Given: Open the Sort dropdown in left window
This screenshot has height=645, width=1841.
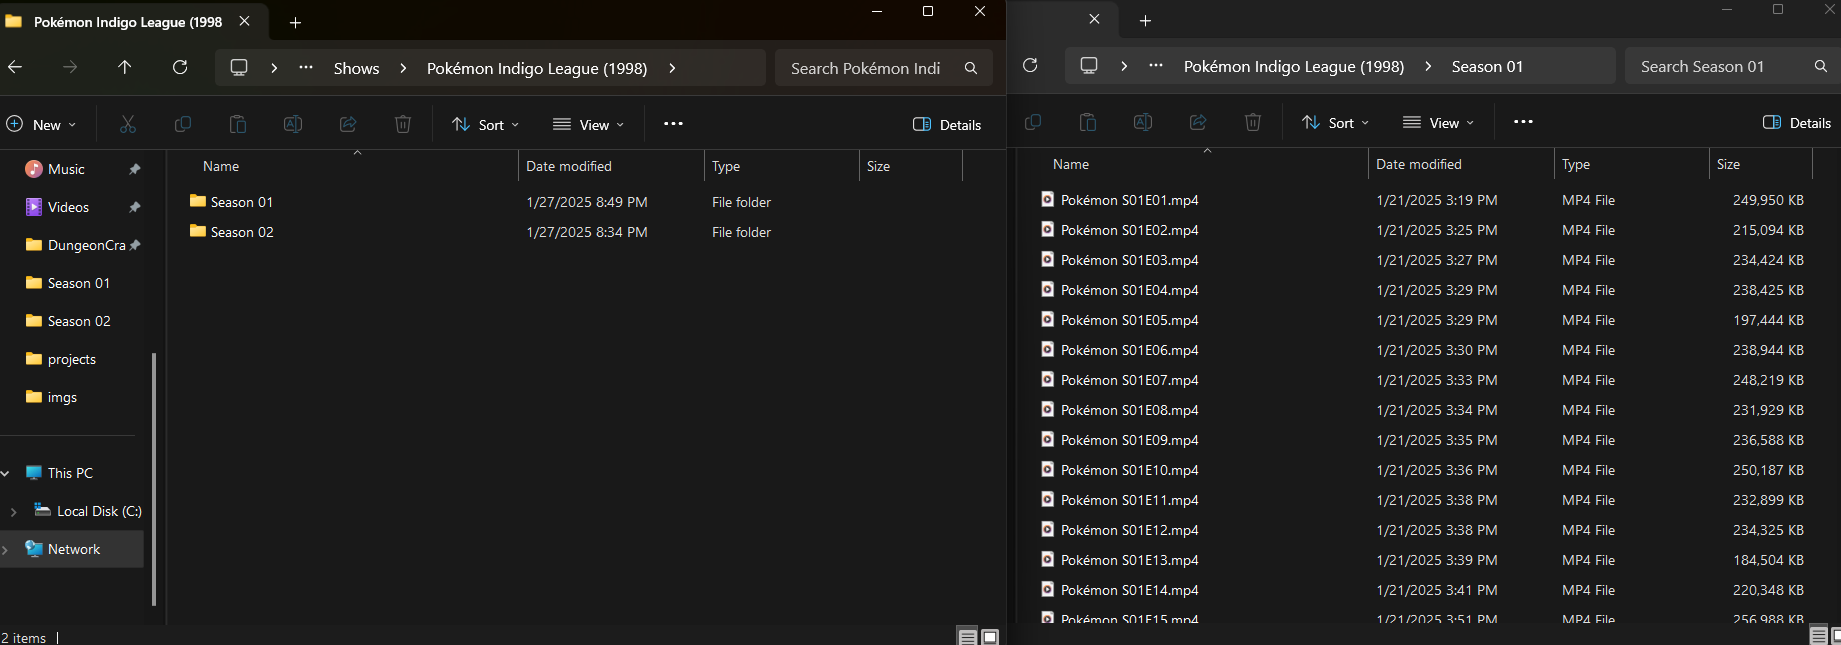Looking at the screenshot, I should [x=486, y=124].
